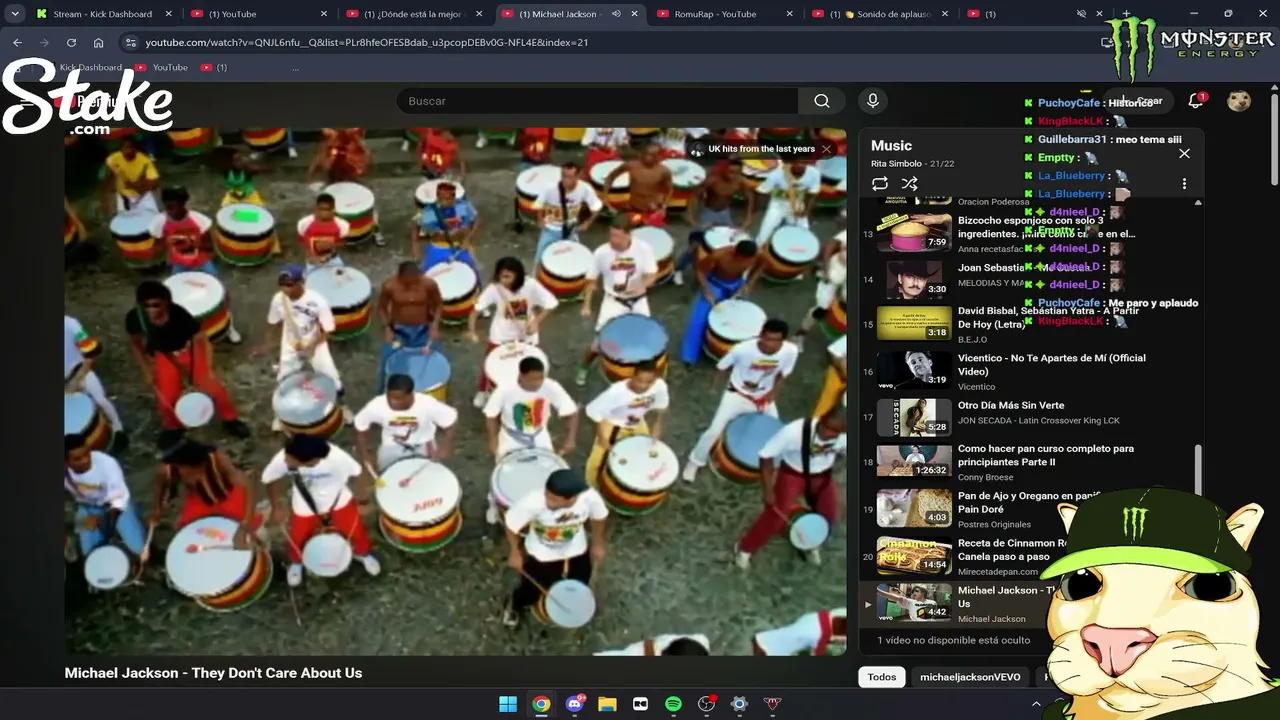Play Bizcocho esponjoso playlist video

[x=914, y=232]
